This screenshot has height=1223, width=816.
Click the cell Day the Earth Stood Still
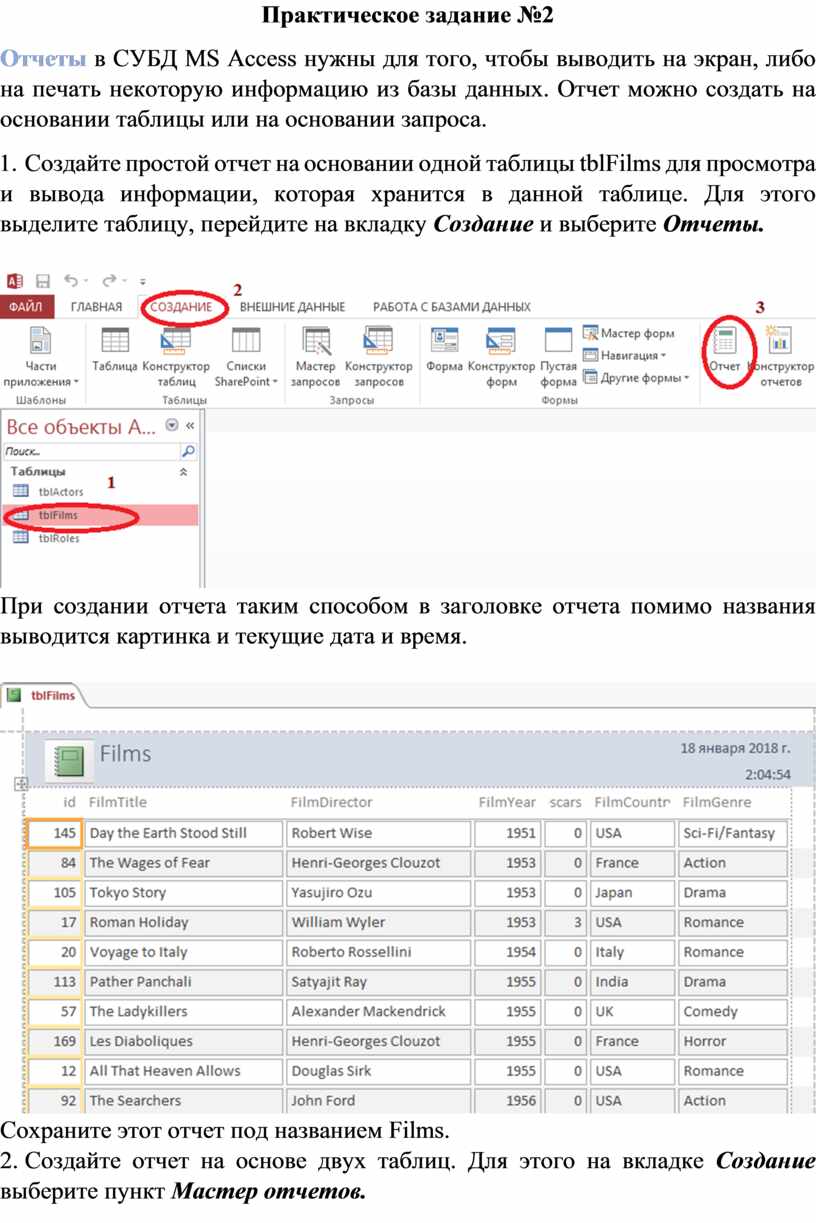coord(184,833)
